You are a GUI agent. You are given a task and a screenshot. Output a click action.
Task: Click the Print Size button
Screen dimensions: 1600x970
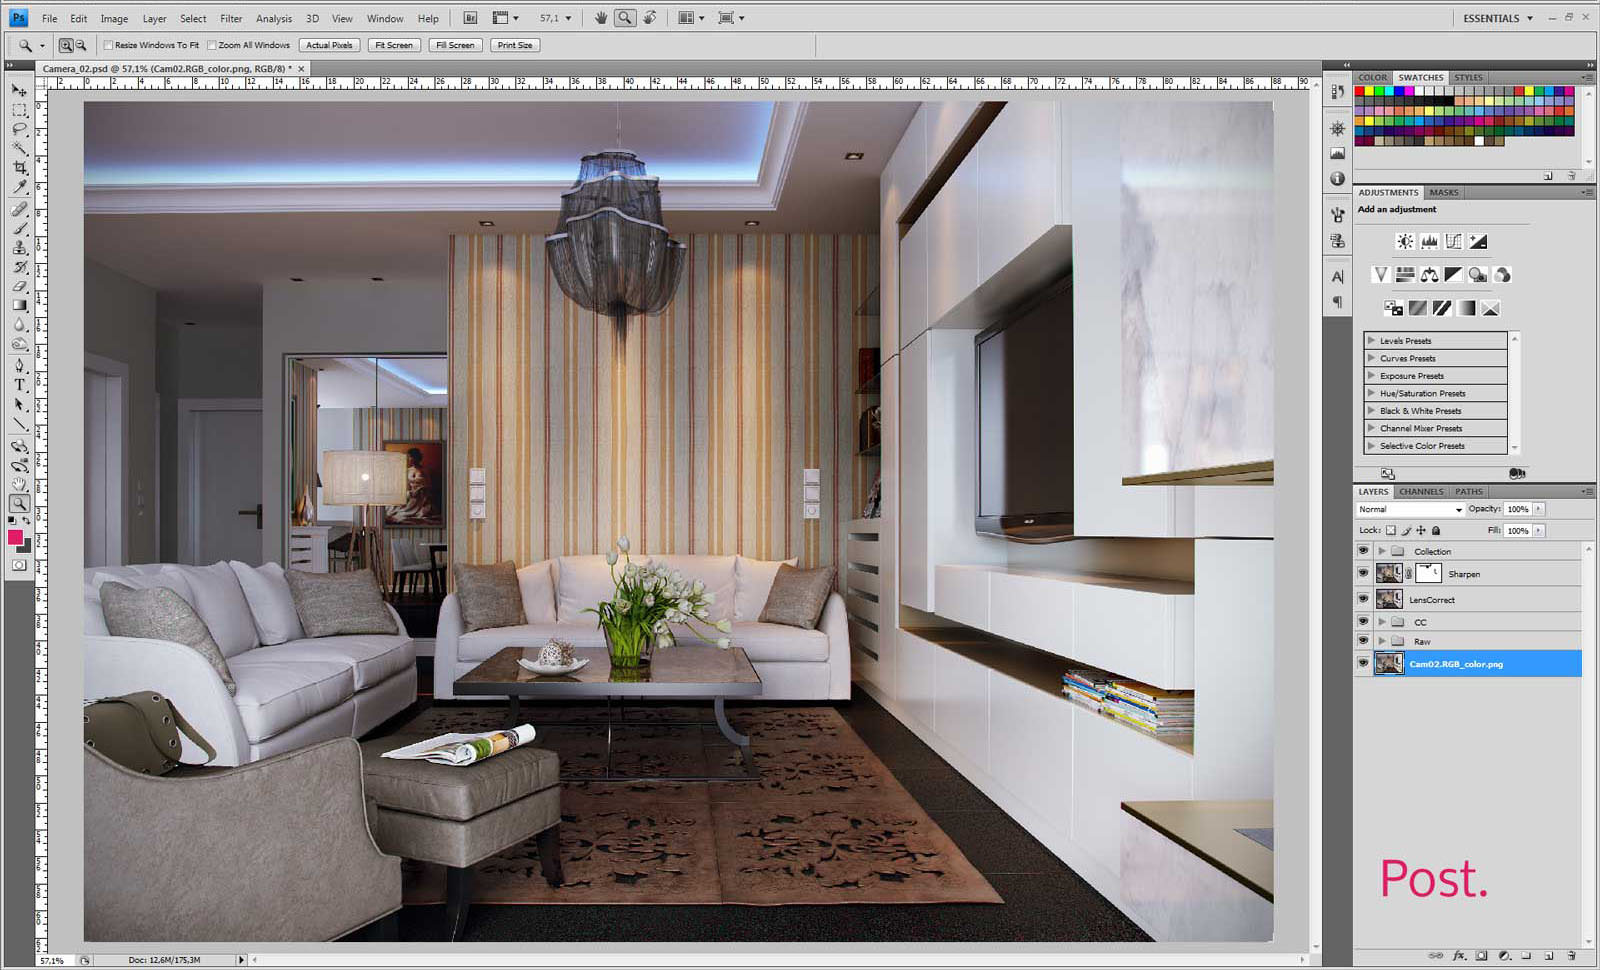(515, 45)
